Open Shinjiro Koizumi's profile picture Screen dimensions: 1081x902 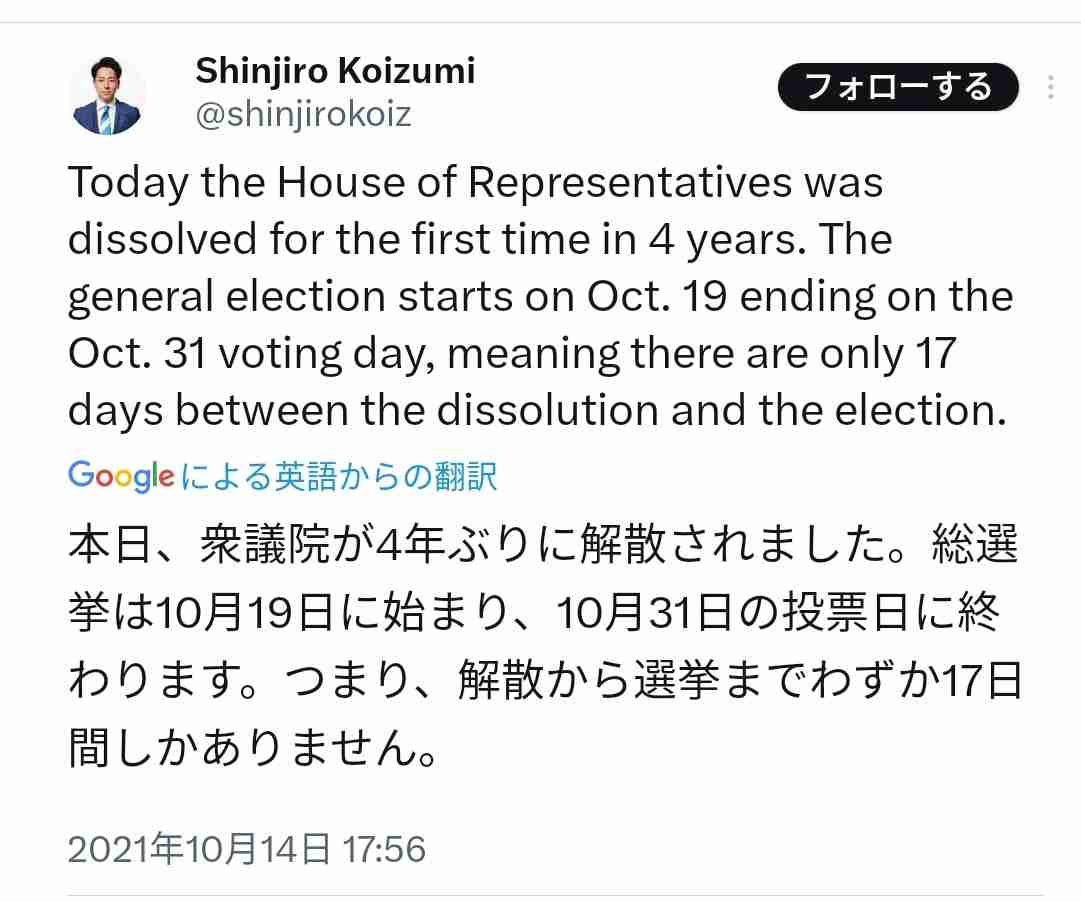[x=107, y=96]
